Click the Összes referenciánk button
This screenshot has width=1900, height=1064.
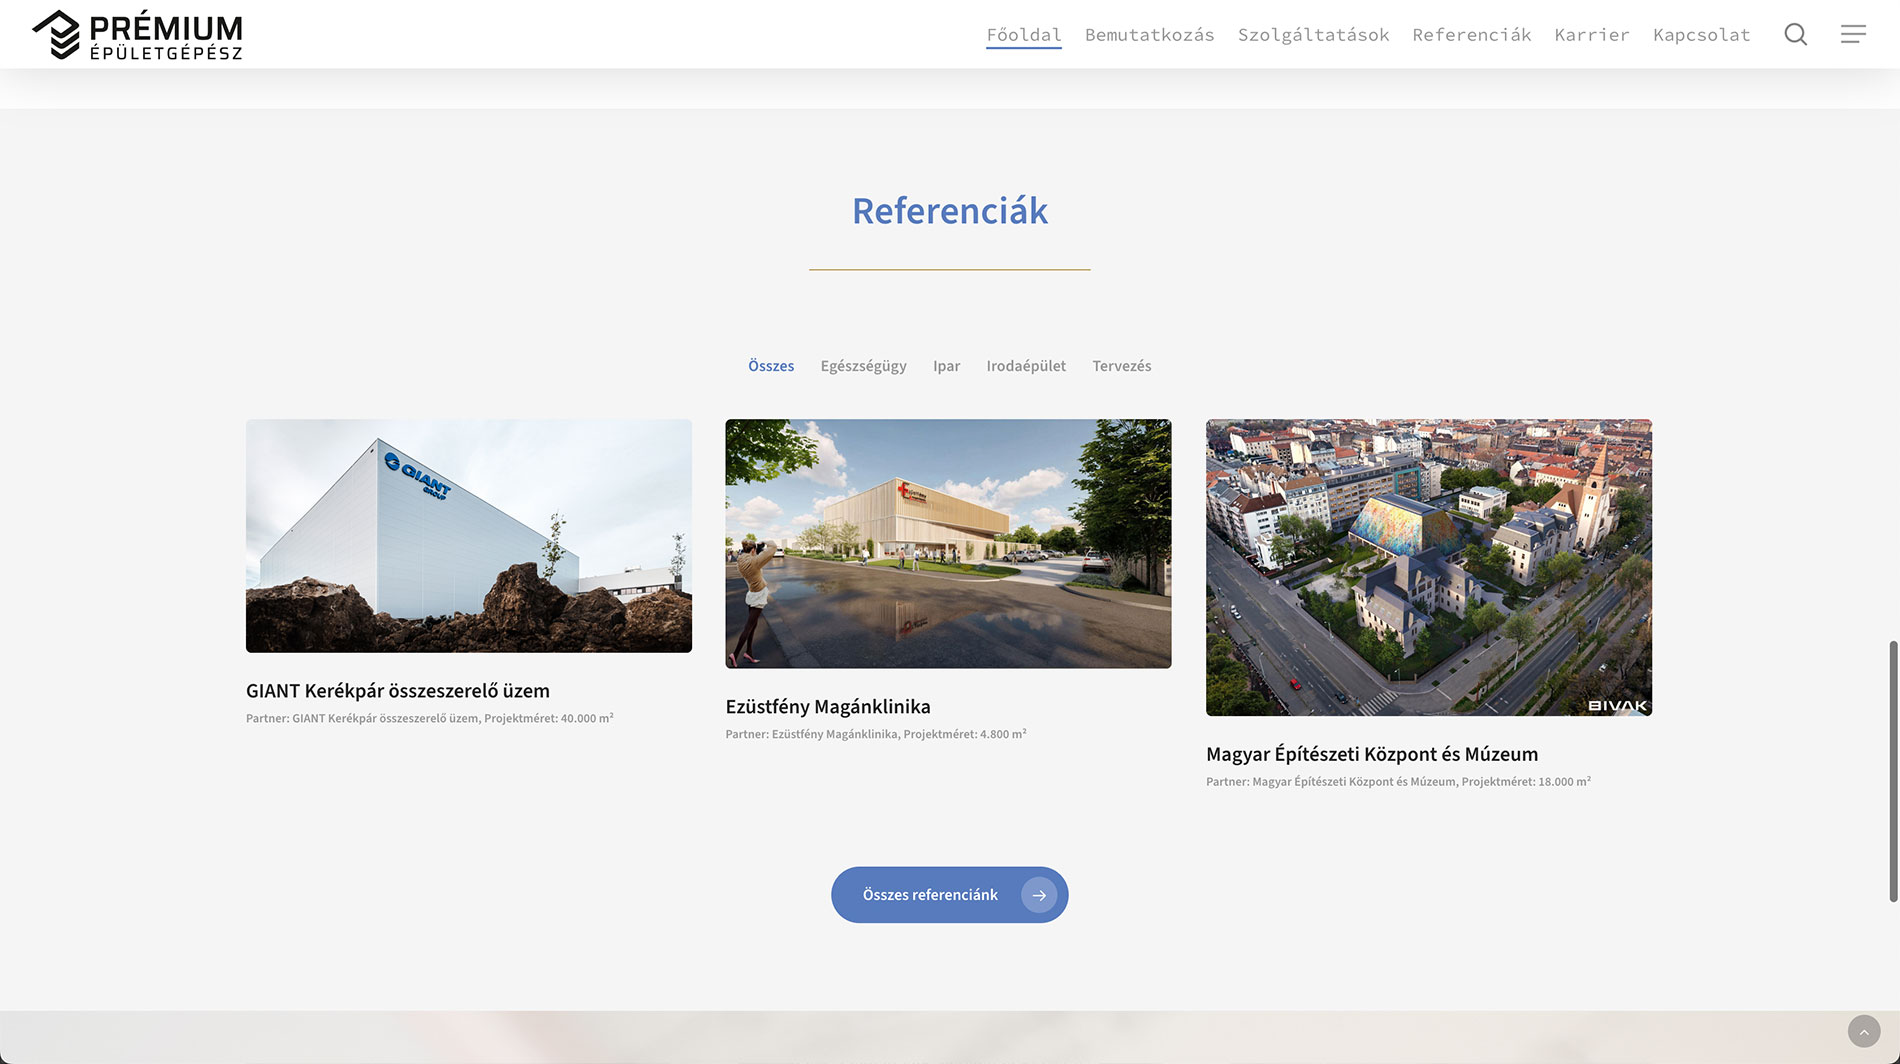coord(950,895)
